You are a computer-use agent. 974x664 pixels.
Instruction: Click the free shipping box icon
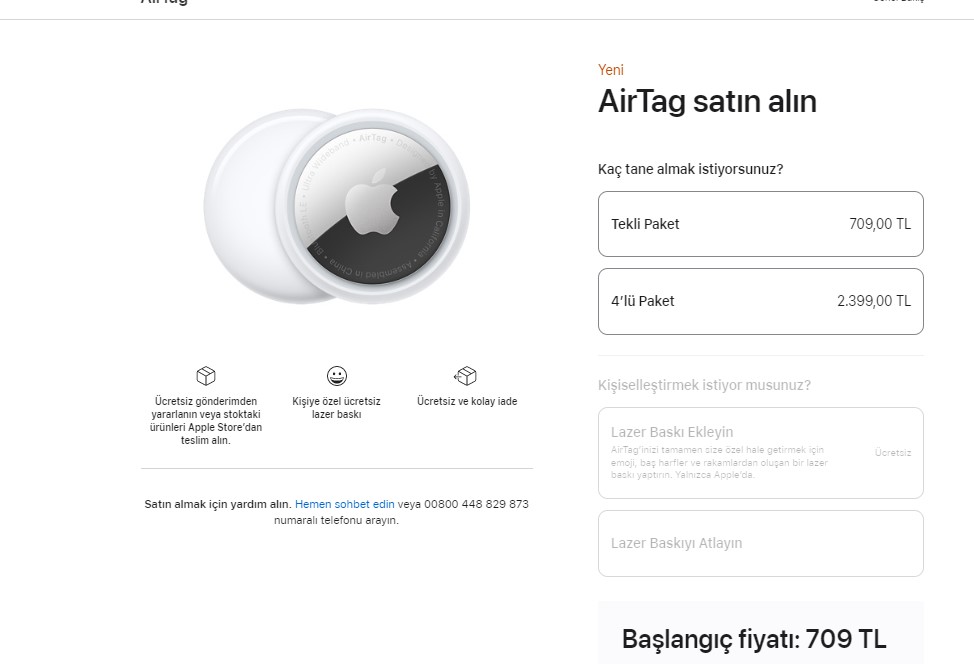(x=206, y=376)
